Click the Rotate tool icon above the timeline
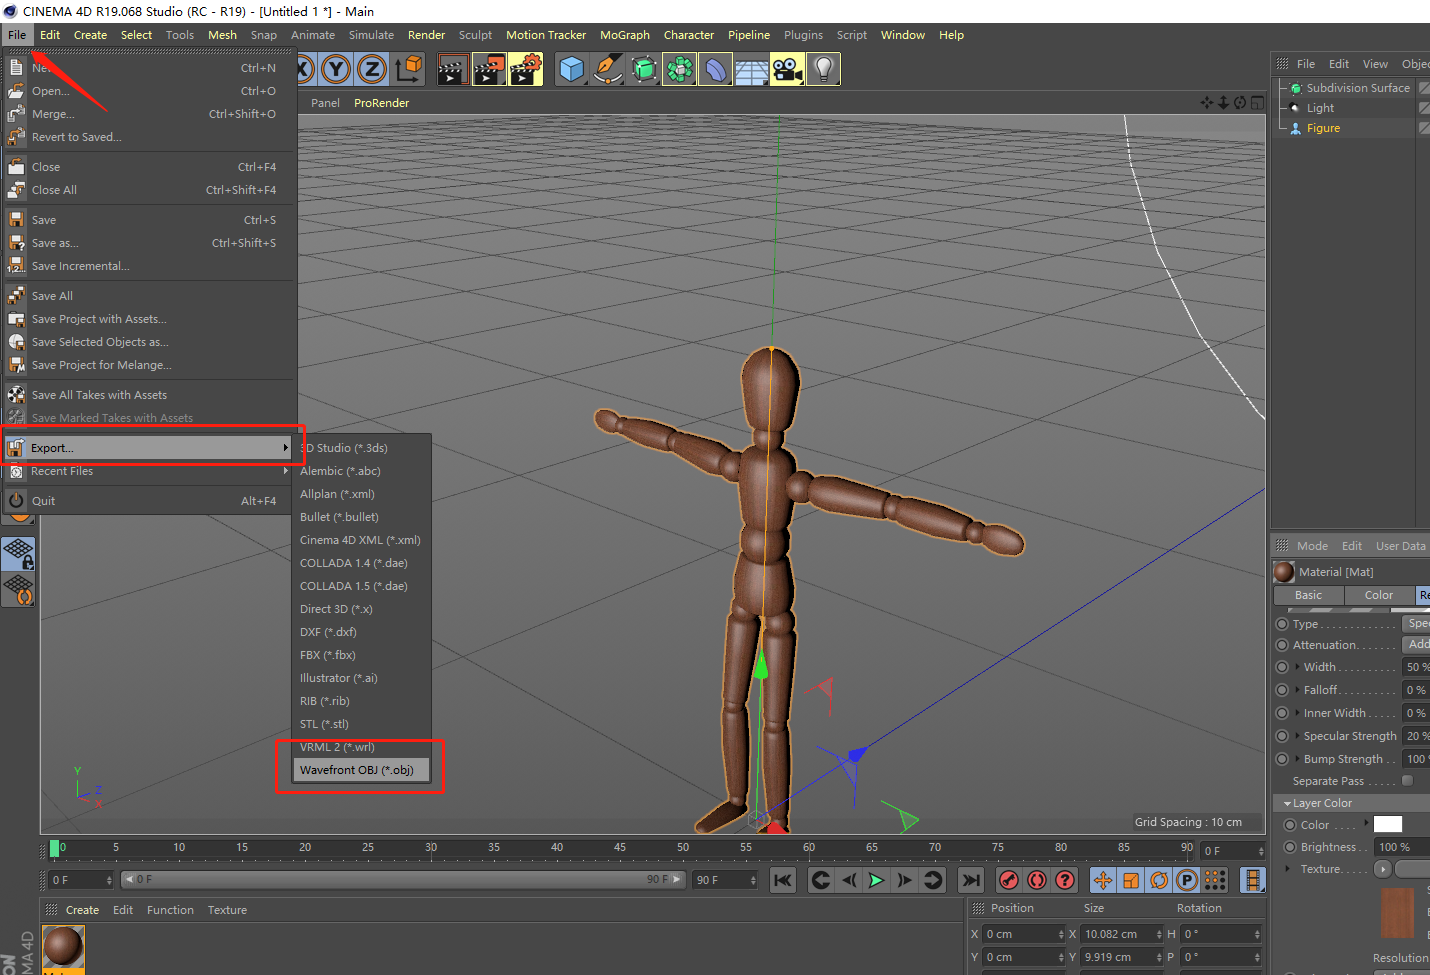The width and height of the screenshot is (1430, 975). pyautogui.click(x=1158, y=880)
